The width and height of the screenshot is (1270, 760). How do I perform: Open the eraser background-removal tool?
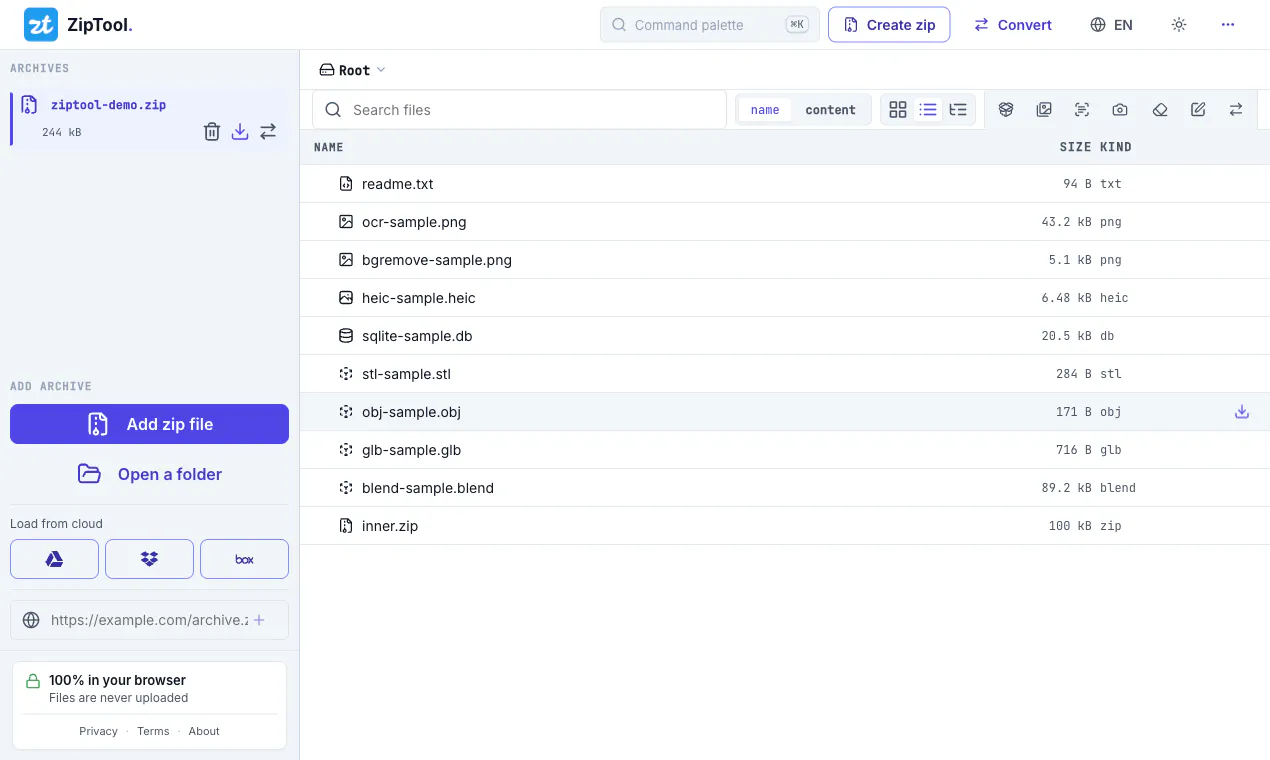point(1160,110)
